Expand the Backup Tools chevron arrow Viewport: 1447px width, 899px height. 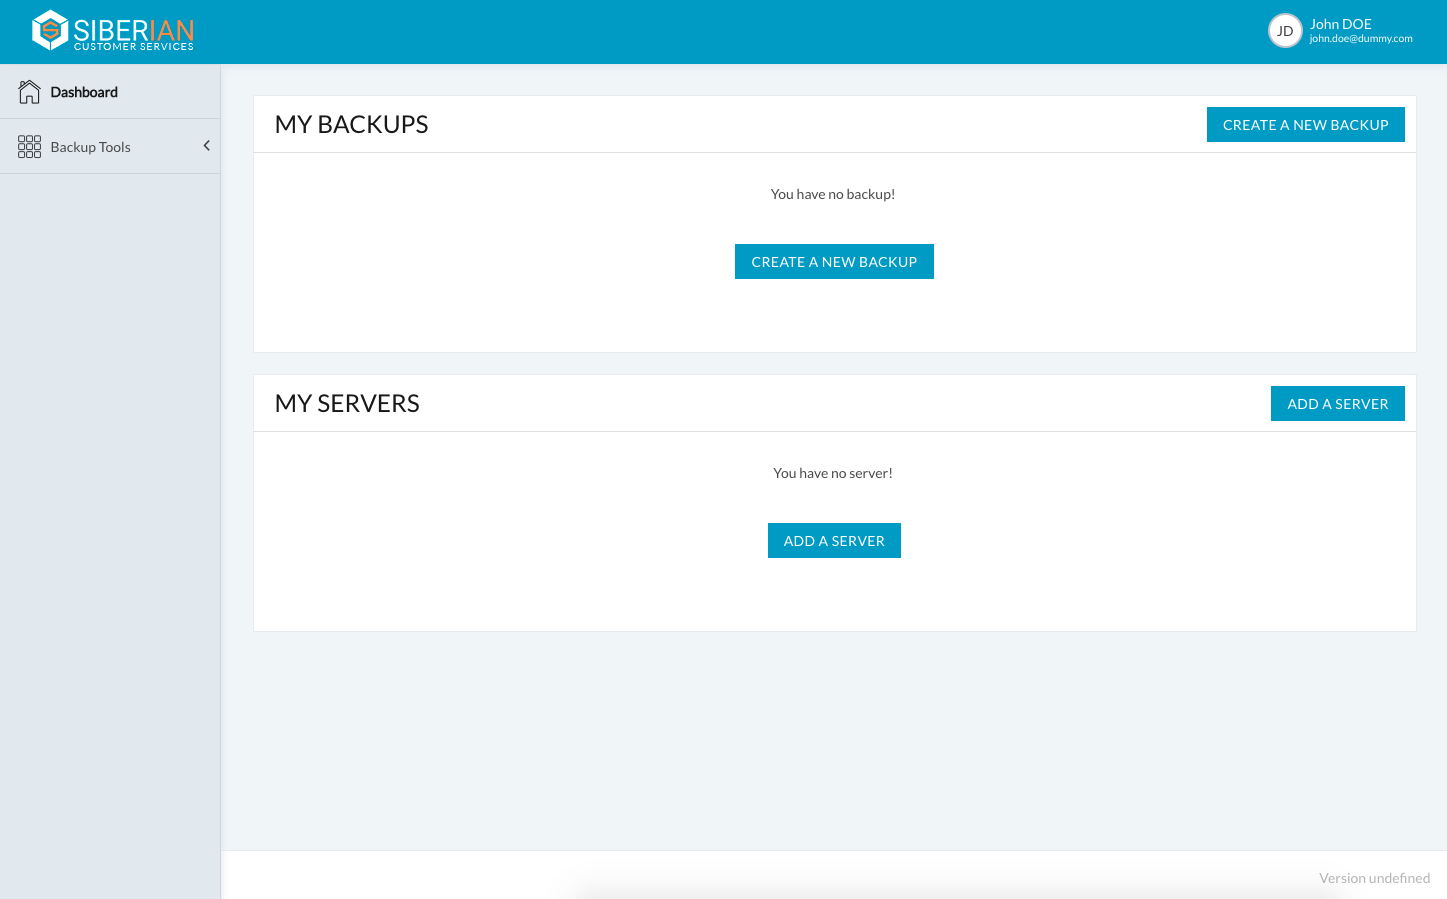point(206,146)
